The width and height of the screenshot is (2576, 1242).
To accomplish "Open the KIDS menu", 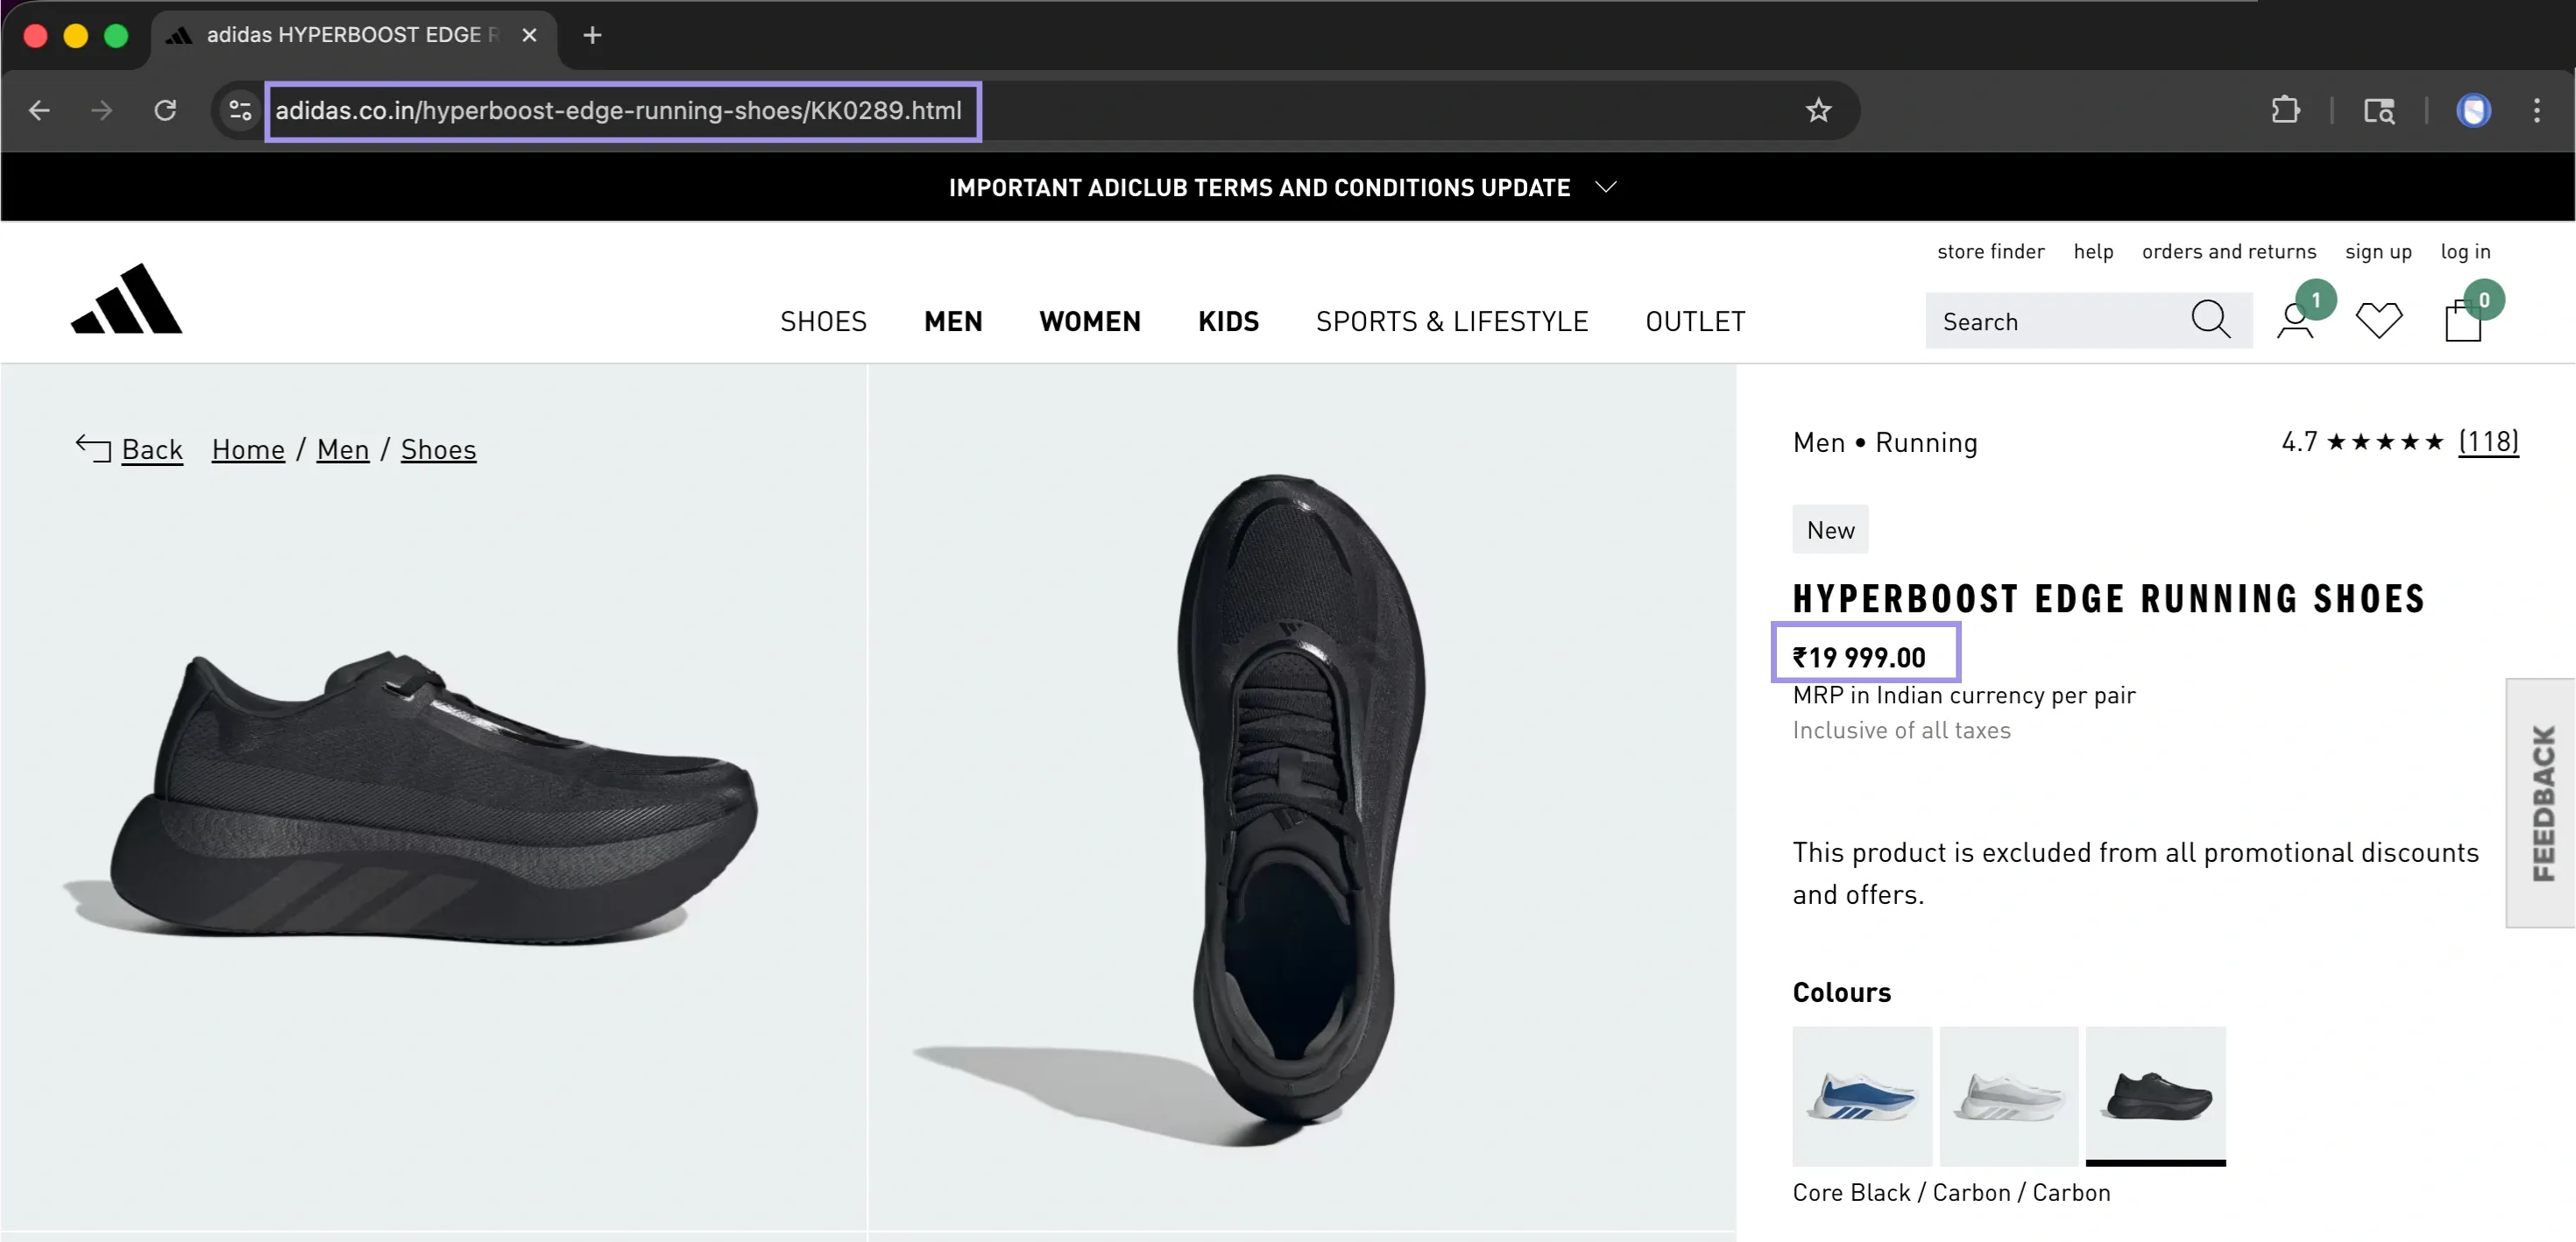I will coord(1228,321).
